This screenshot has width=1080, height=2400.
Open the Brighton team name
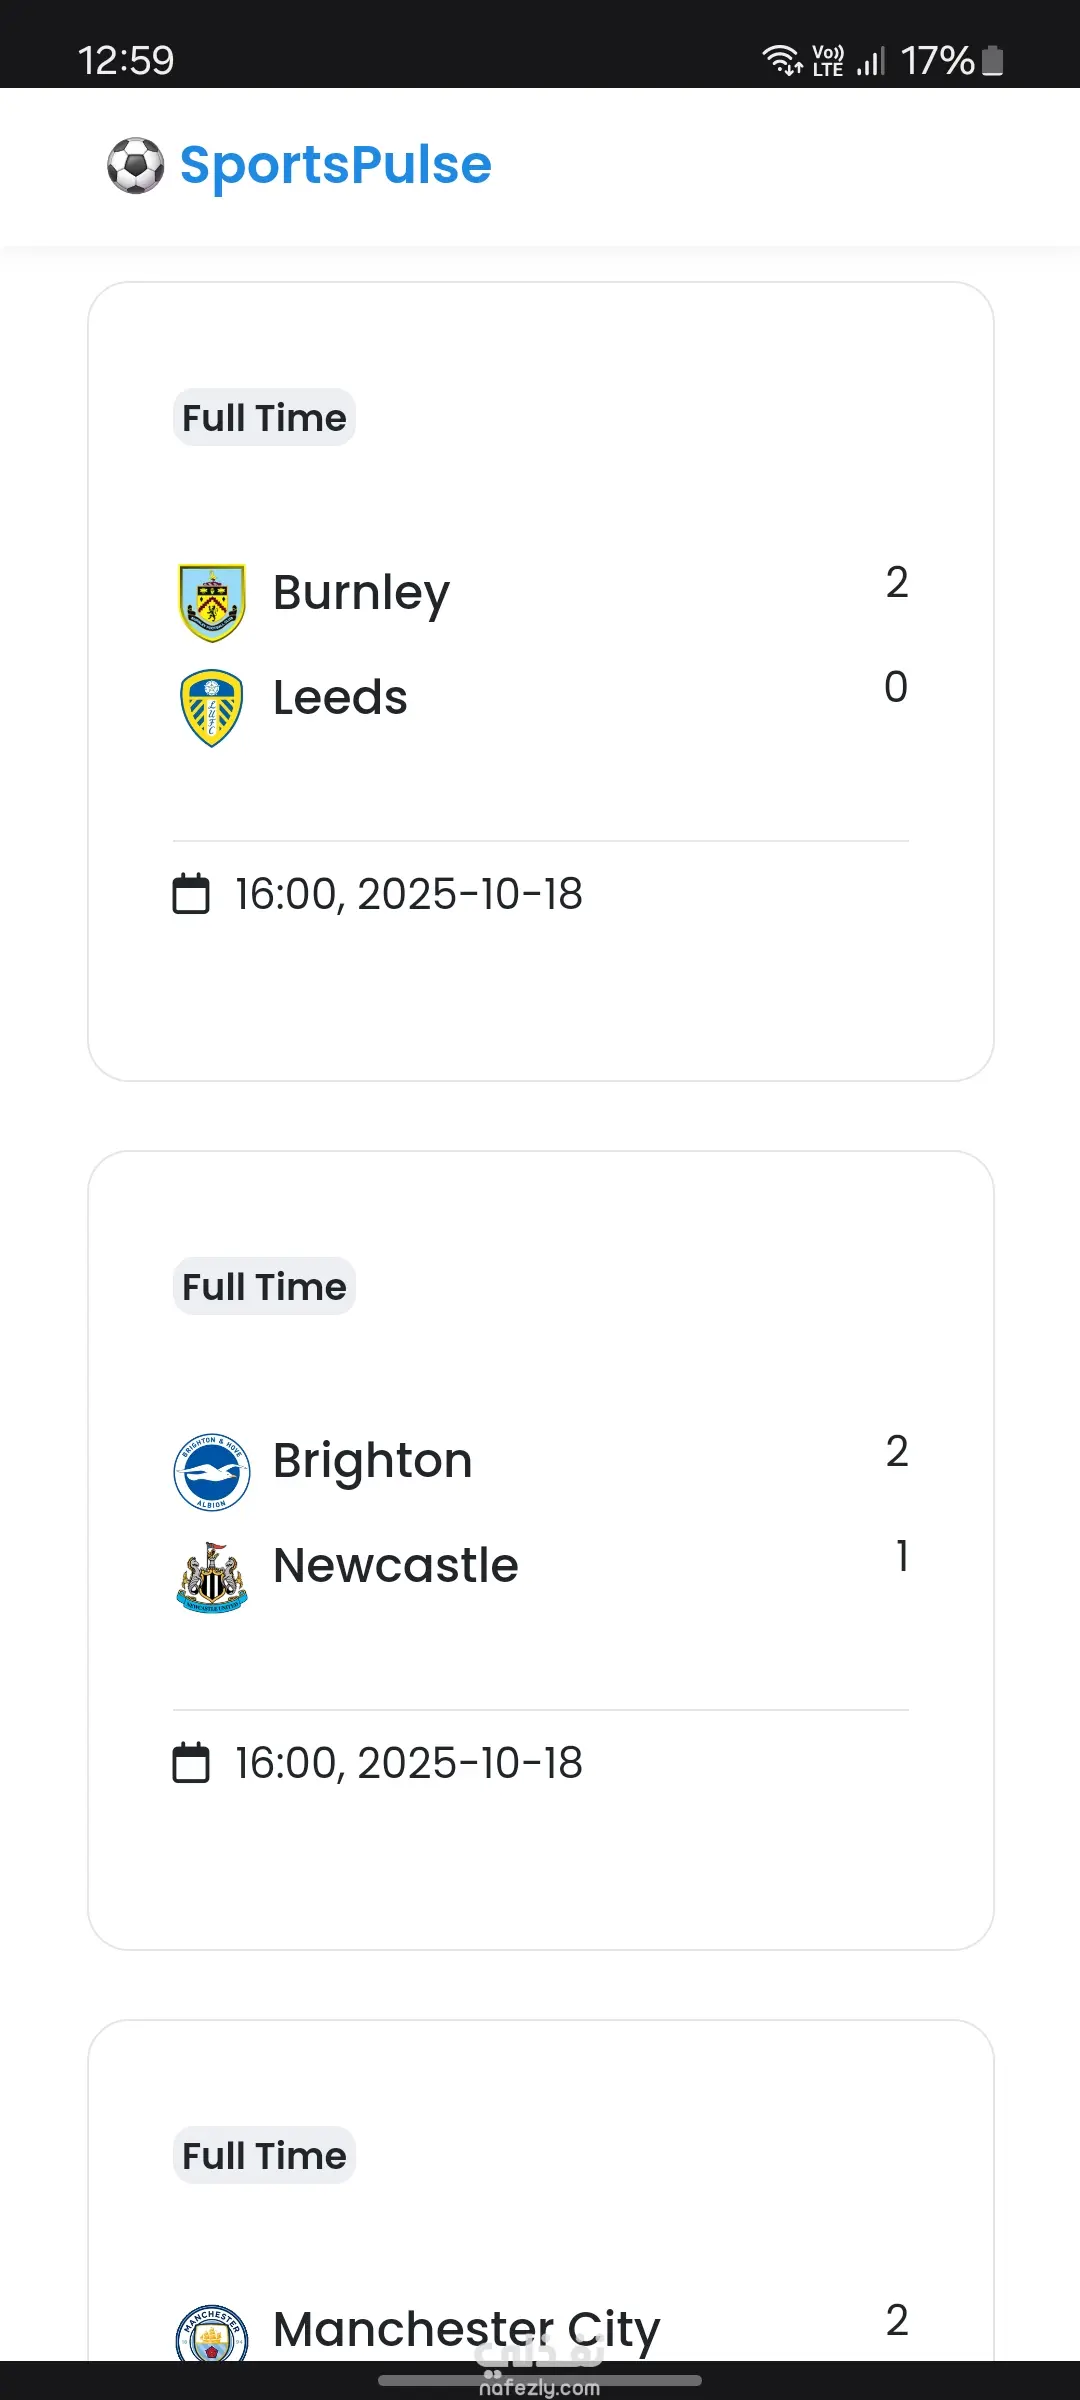[372, 1461]
